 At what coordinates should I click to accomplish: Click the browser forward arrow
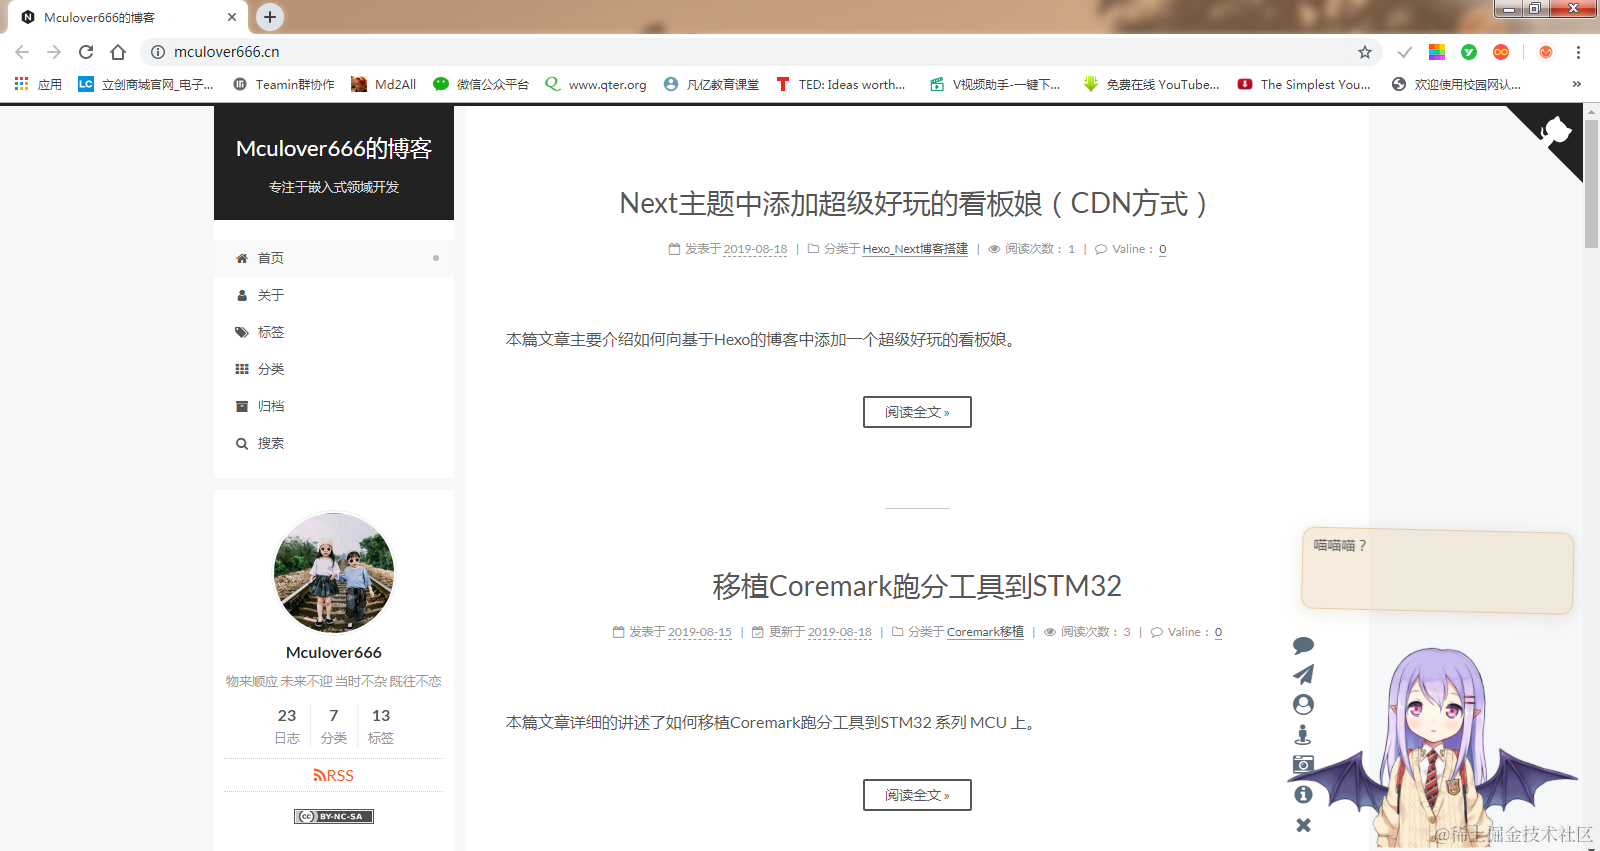point(54,52)
